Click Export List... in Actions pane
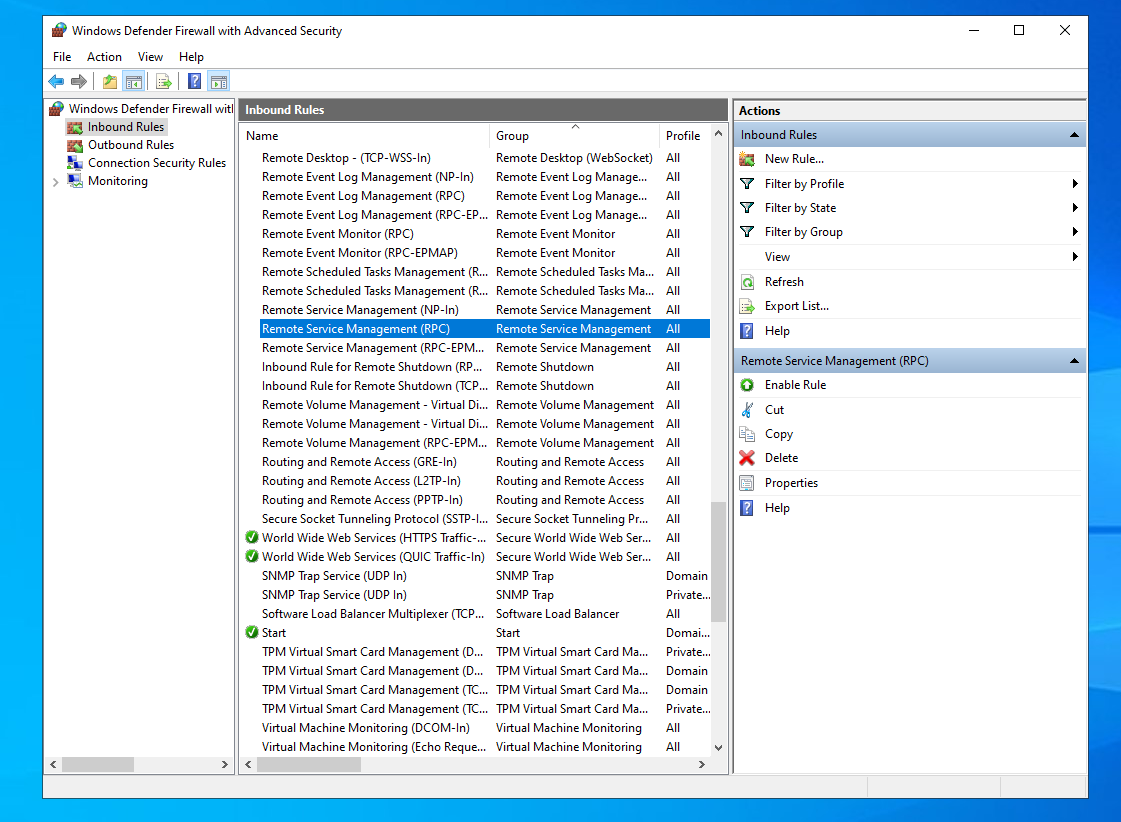 (x=796, y=307)
